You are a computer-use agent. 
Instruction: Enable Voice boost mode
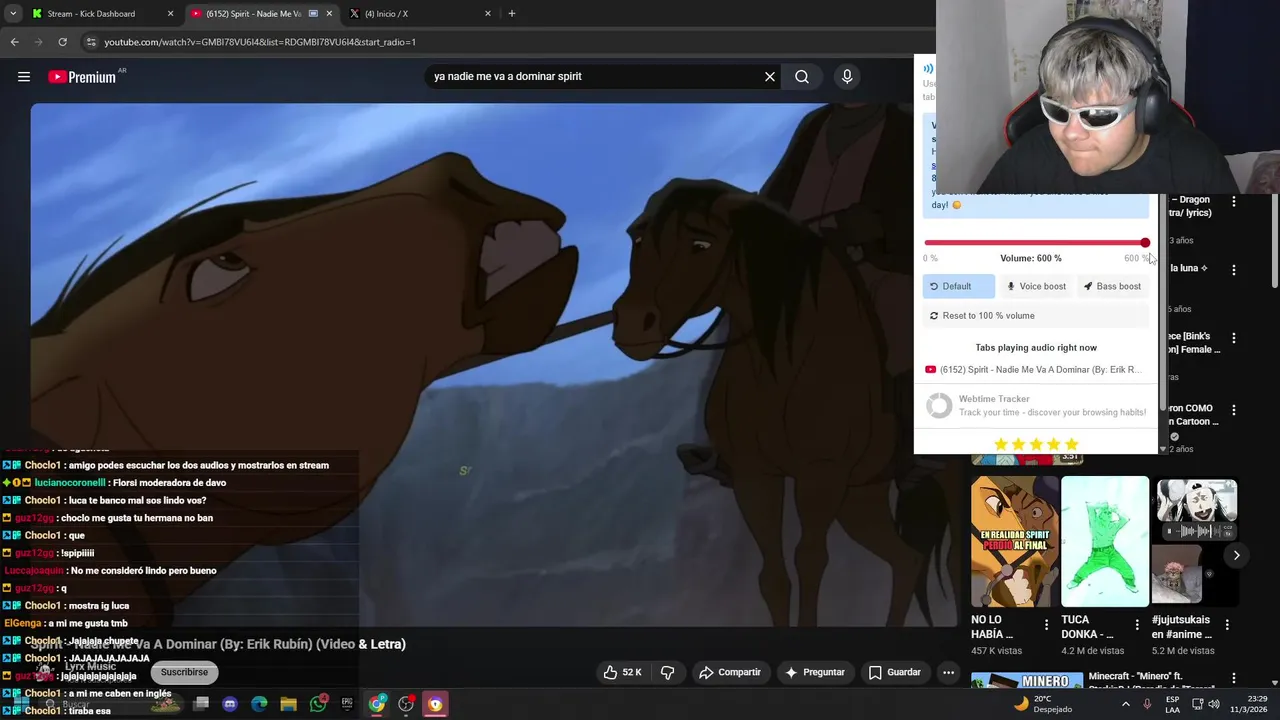(1036, 286)
